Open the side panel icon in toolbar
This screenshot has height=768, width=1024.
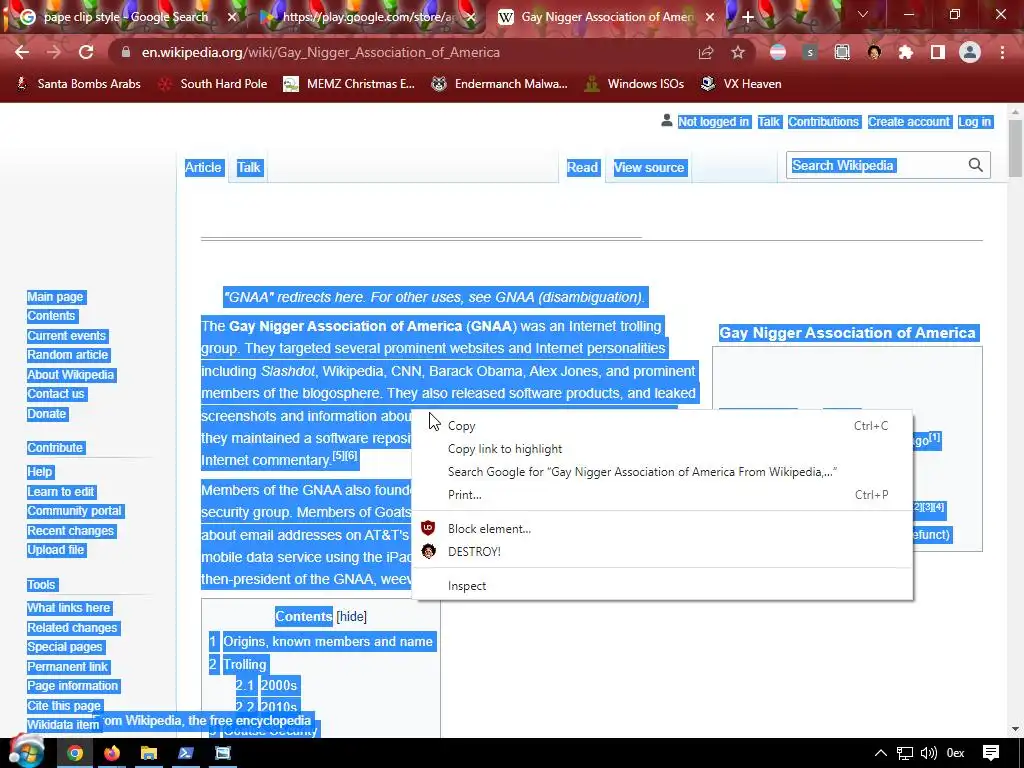[938, 52]
